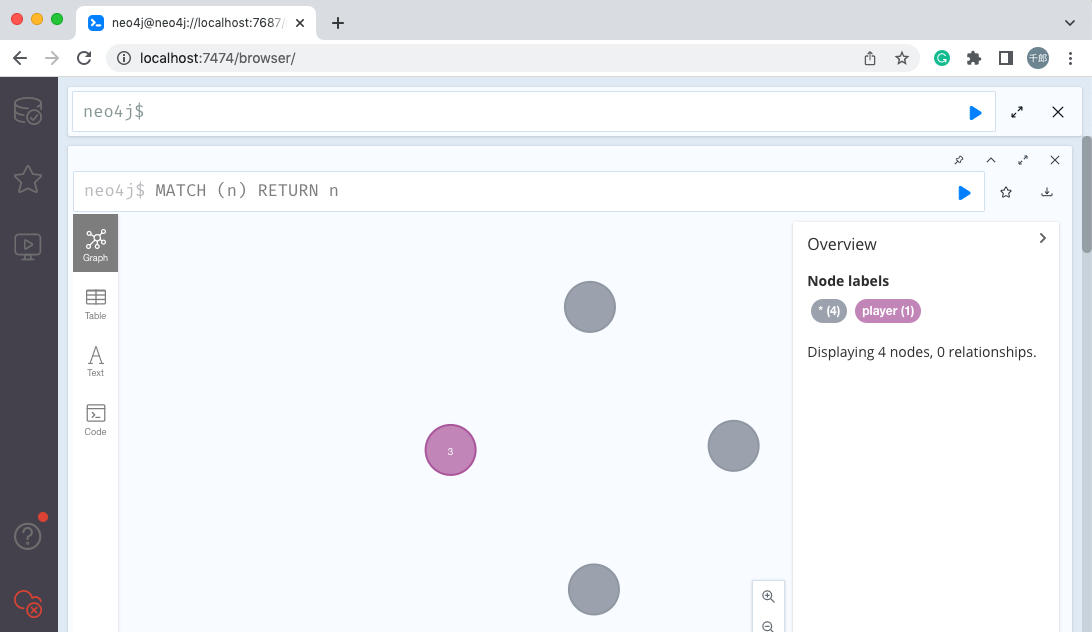
Task: Open the cloud connection error icon
Action: [28, 603]
